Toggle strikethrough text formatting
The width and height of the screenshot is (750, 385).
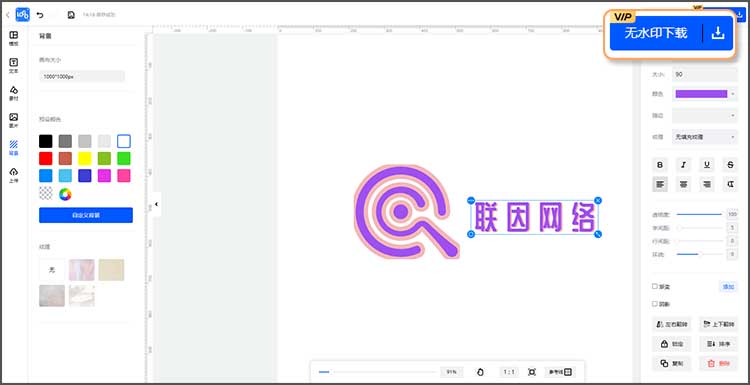(730, 165)
